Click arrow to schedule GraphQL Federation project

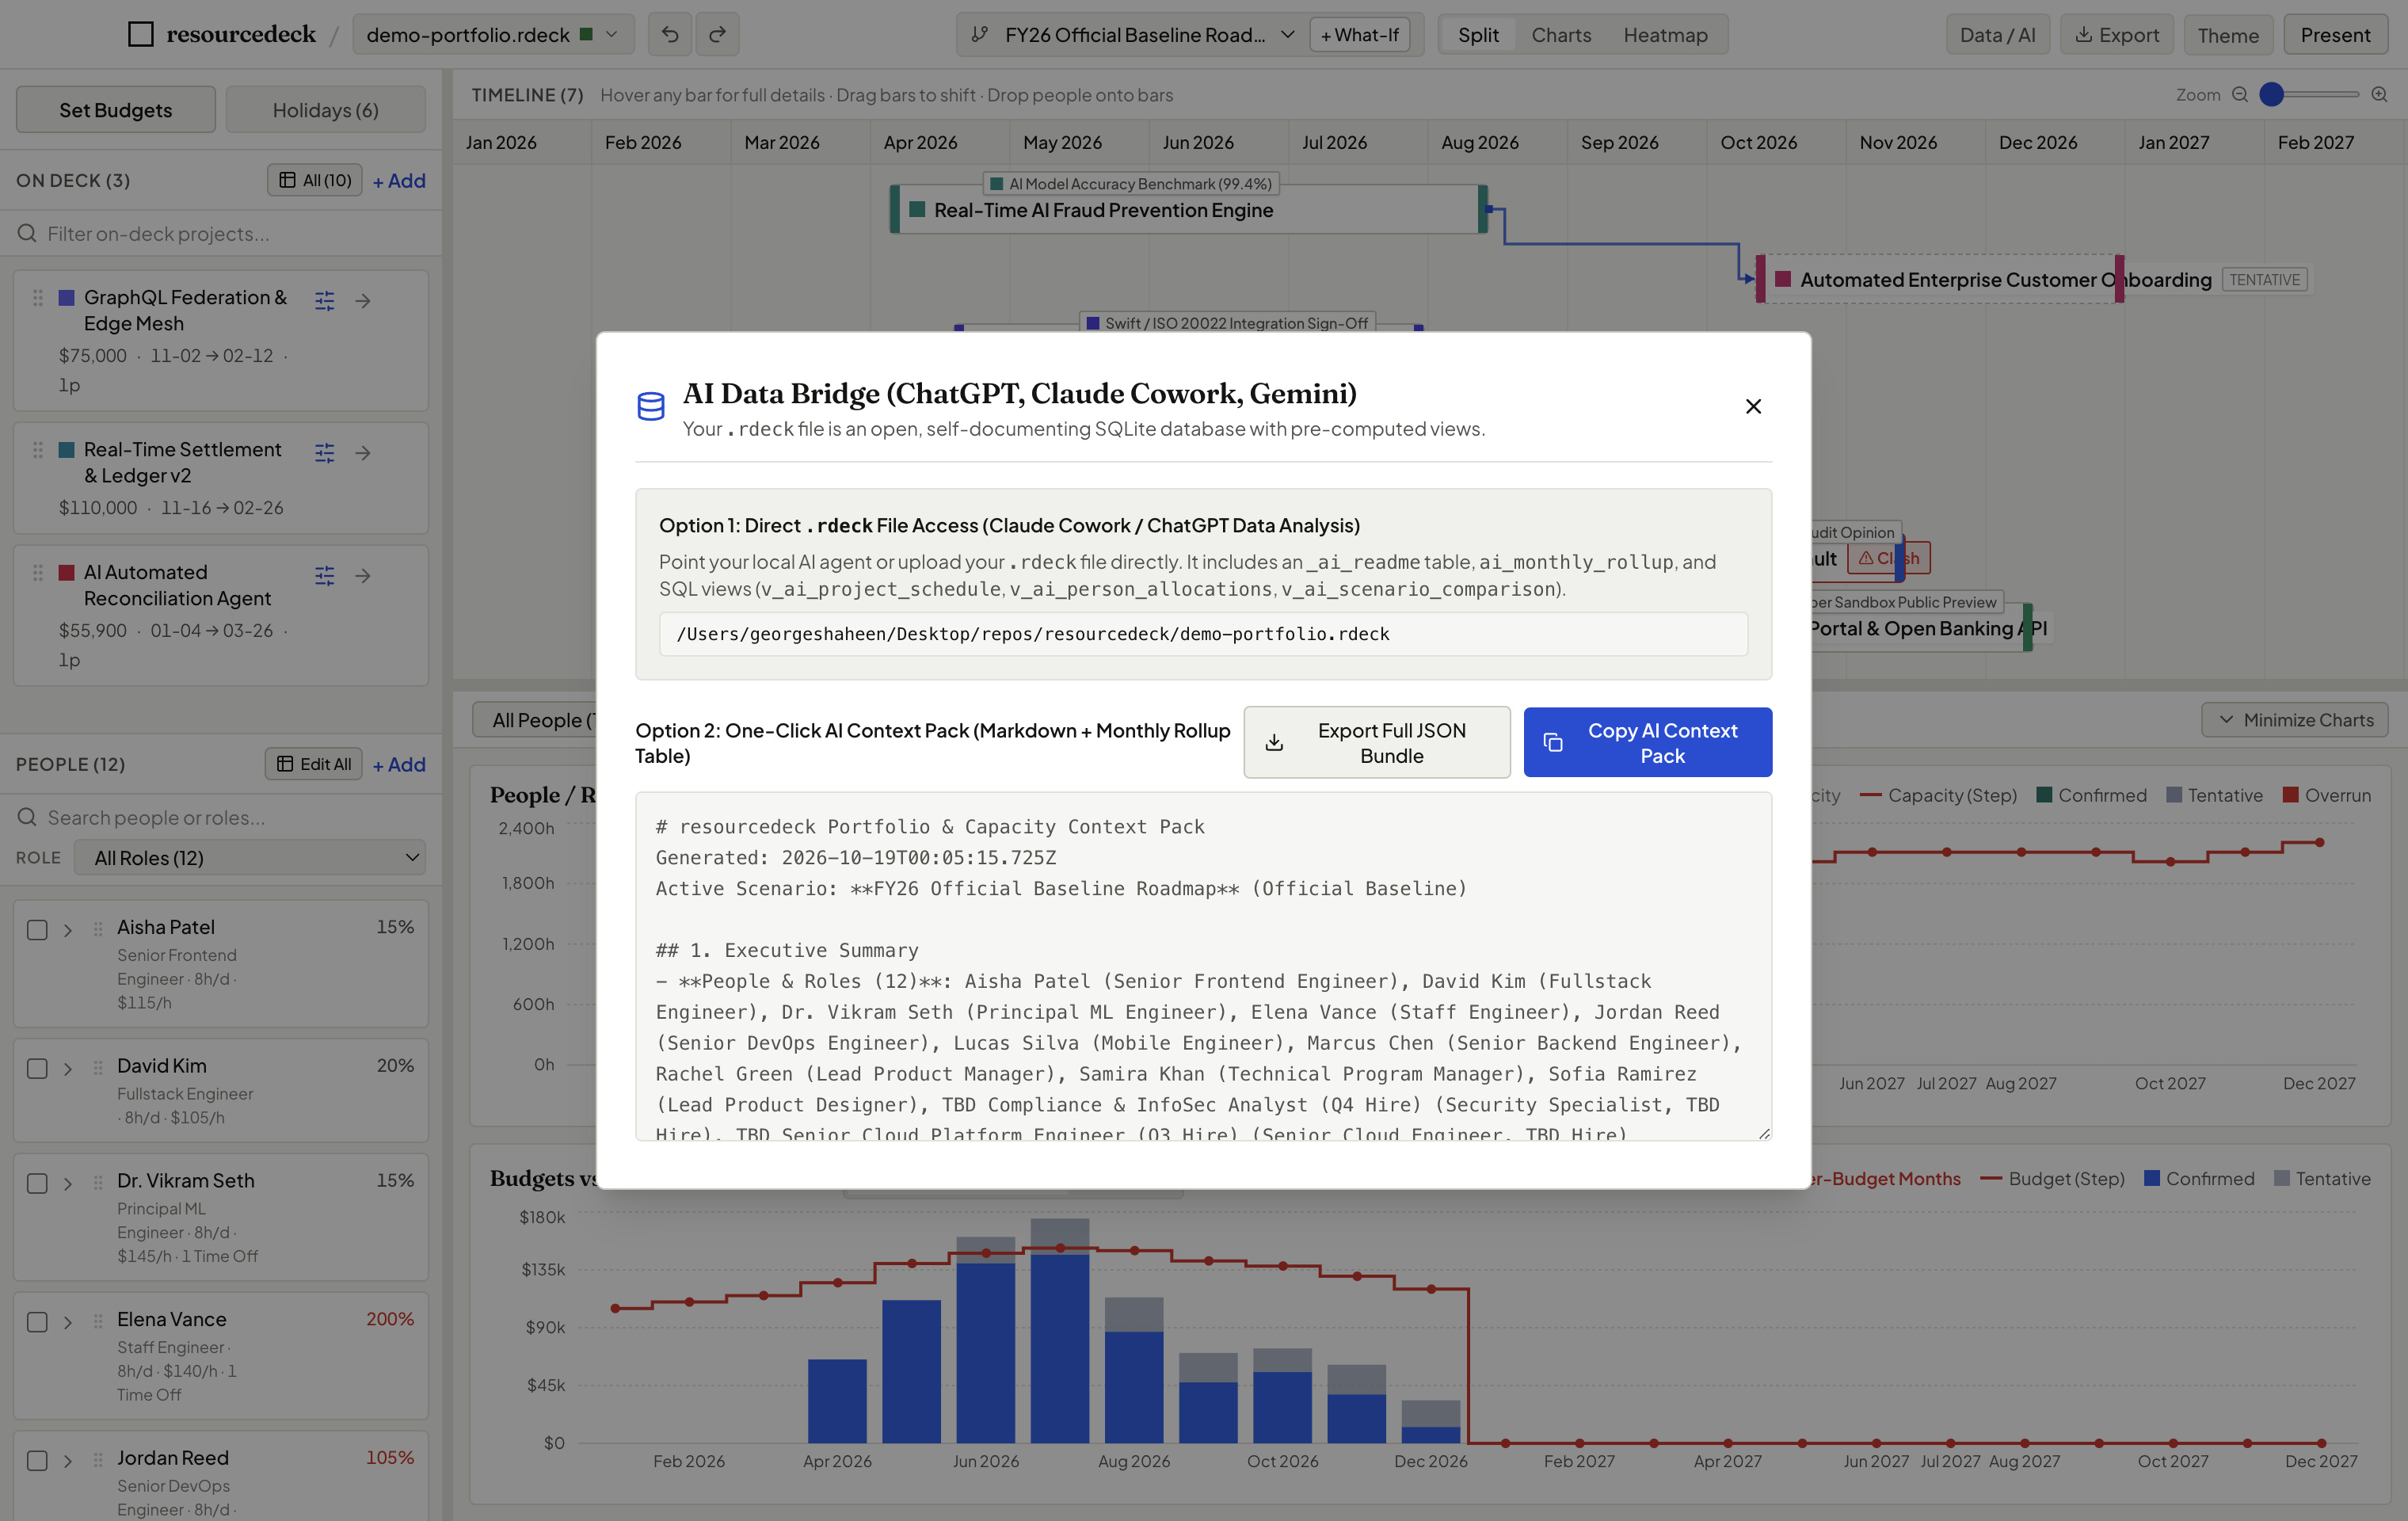coord(363,300)
